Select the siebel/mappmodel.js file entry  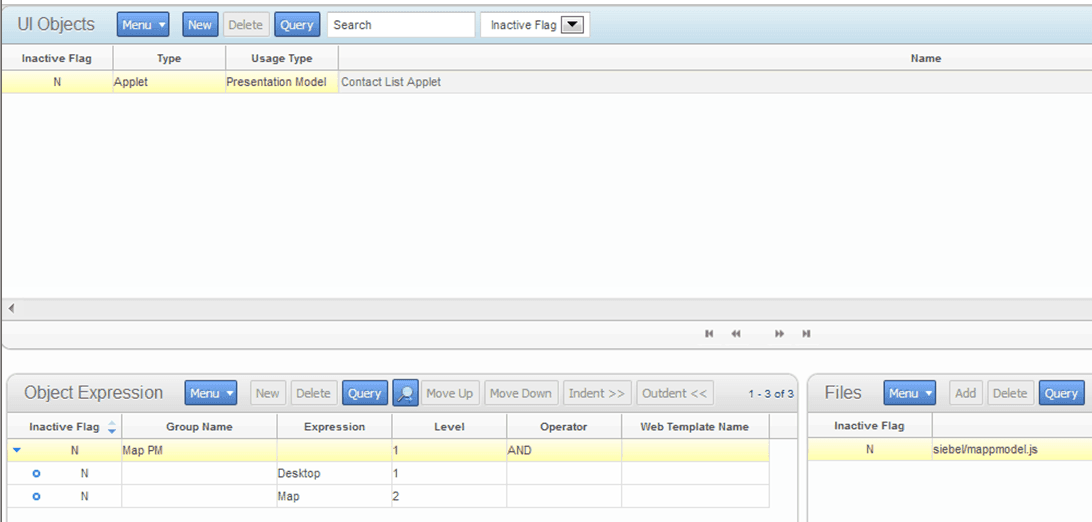pos(985,450)
